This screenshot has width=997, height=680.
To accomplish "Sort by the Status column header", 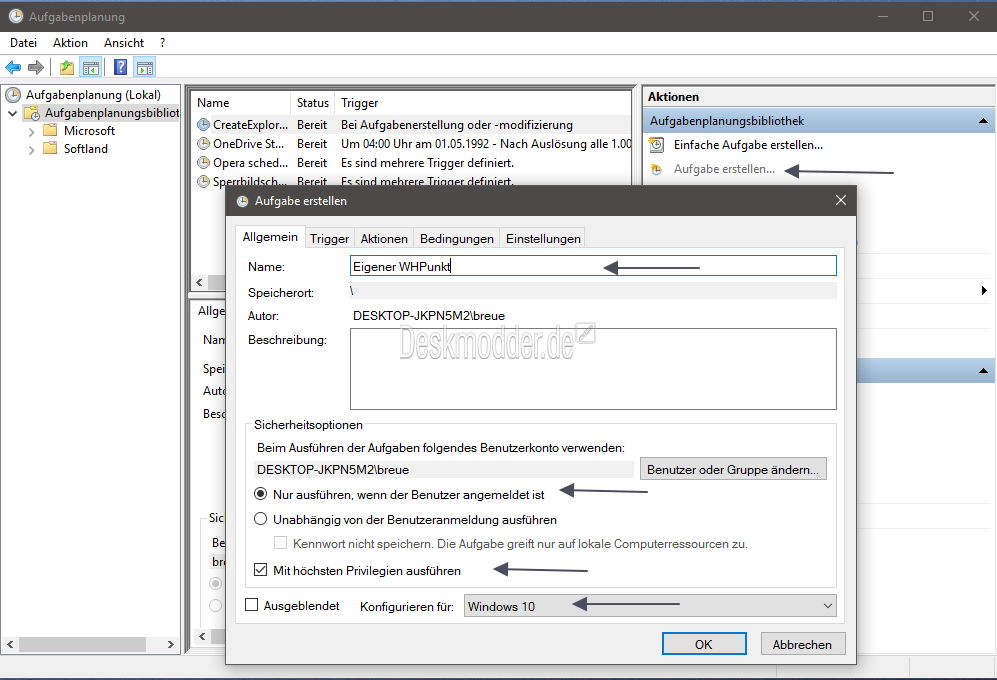I will pyautogui.click(x=313, y=102).
